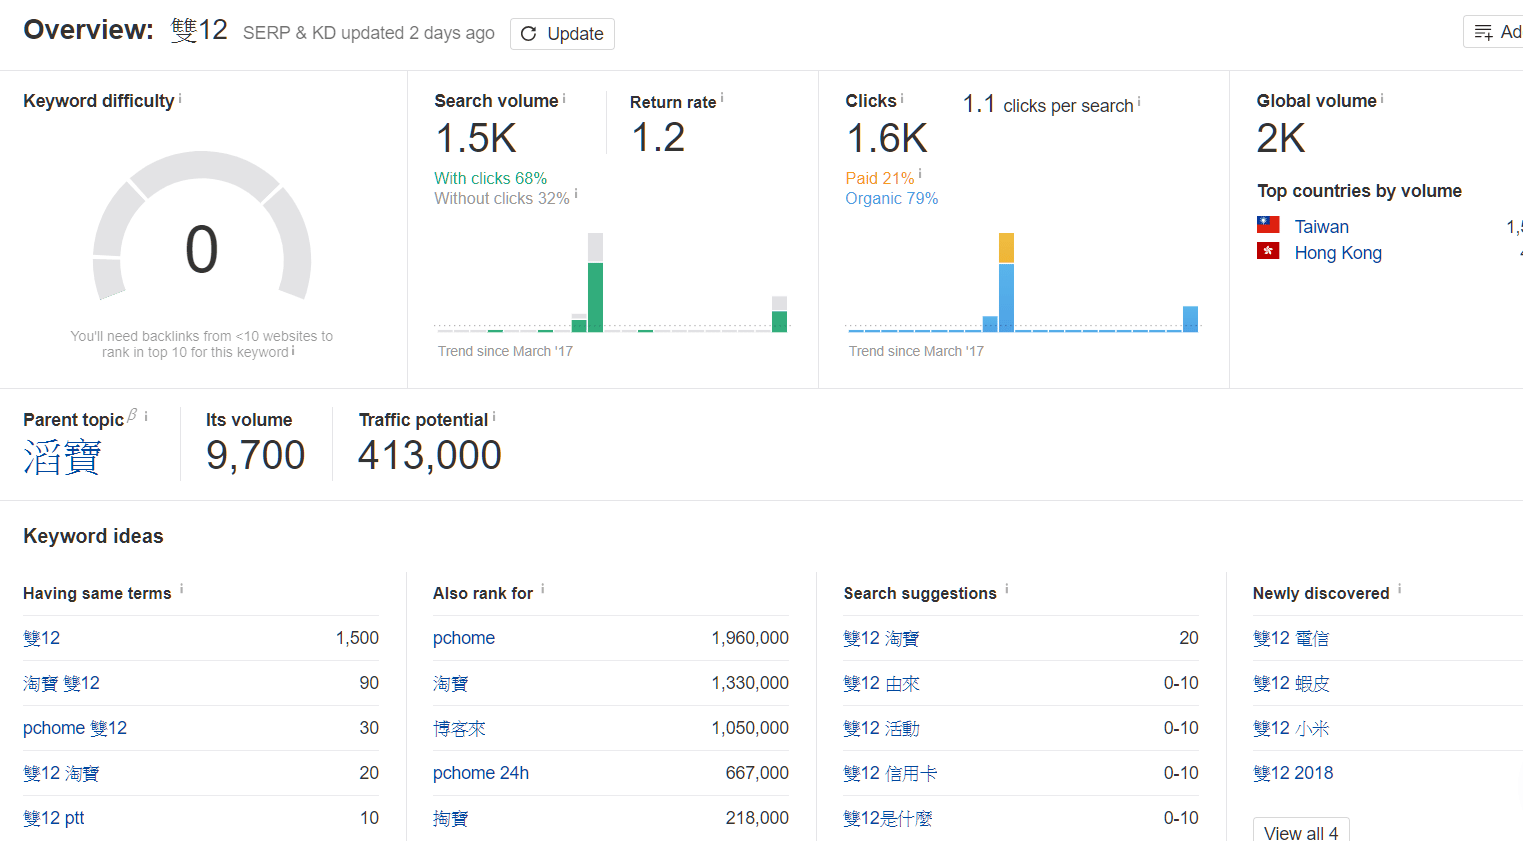The width and height of the screenshot is (1523, 841).
Task: Click info icon next to Newly discovered
Action: [1400, 589]
